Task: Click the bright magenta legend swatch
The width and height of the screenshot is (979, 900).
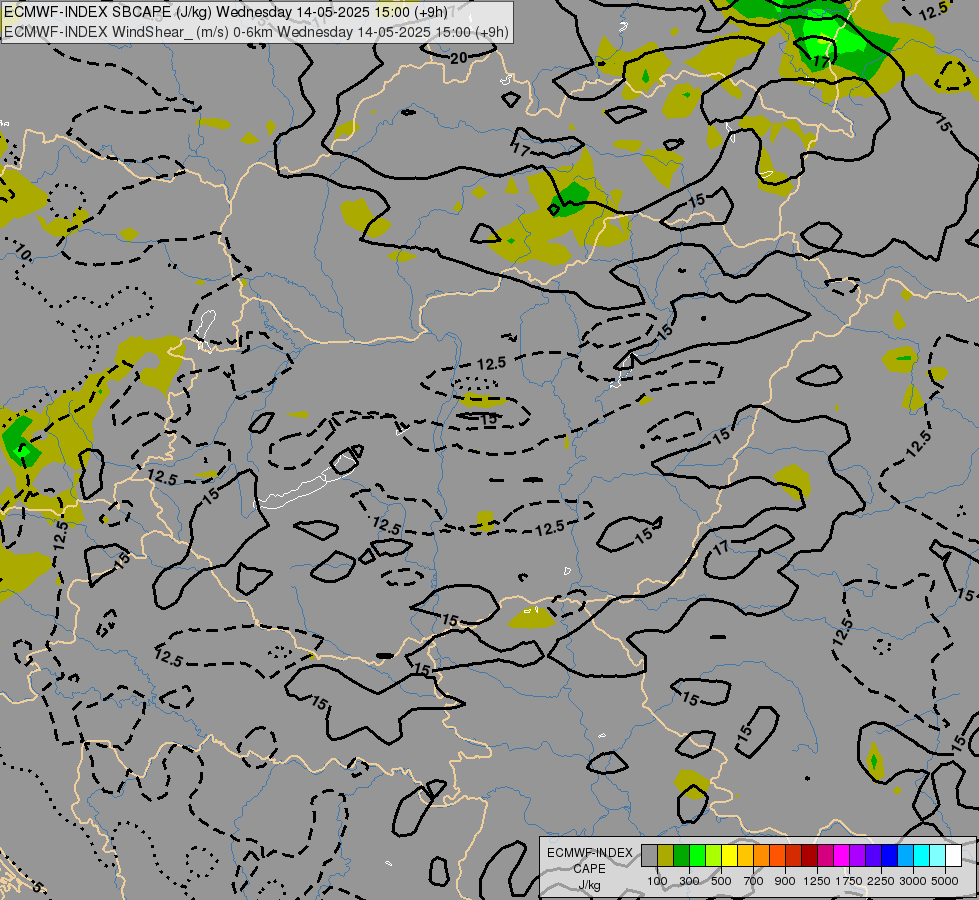Action: point(842,855)
